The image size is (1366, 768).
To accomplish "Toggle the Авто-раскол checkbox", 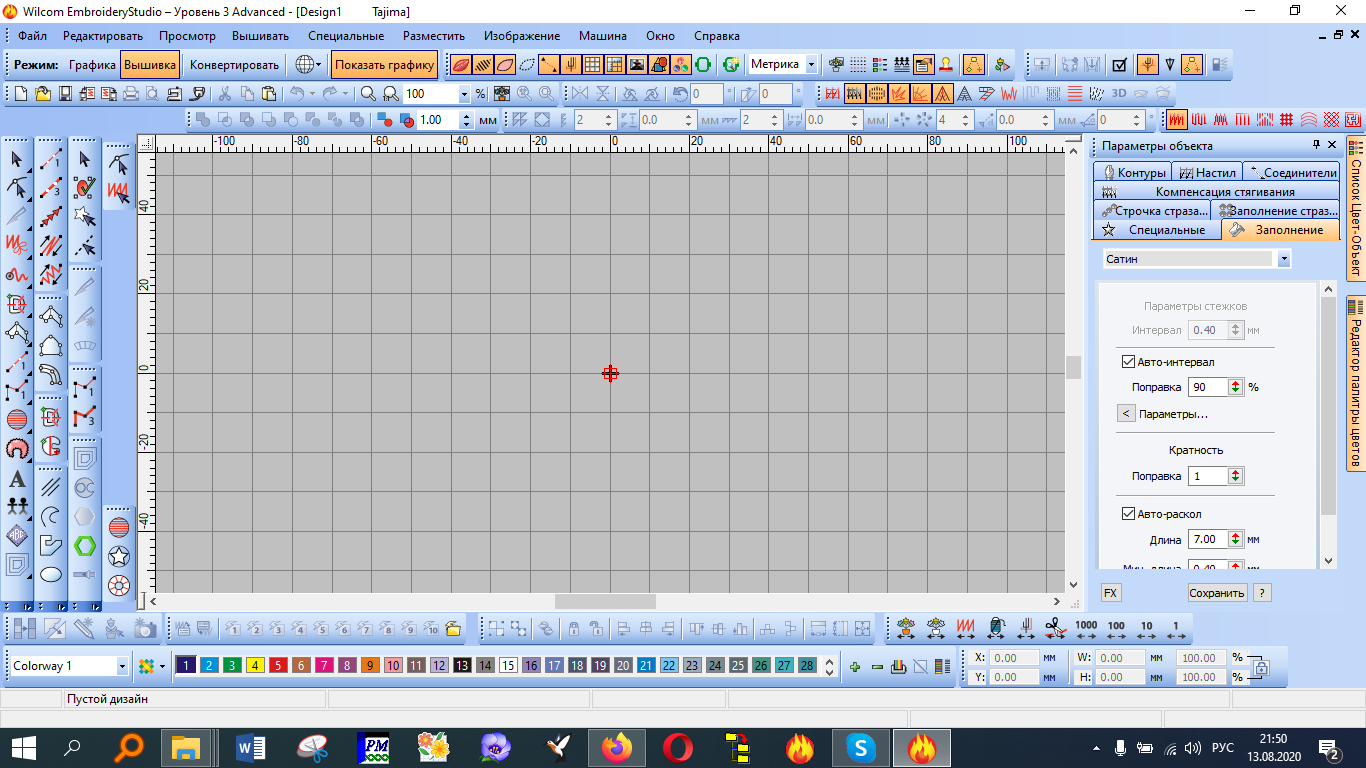I will (1129, 514).
